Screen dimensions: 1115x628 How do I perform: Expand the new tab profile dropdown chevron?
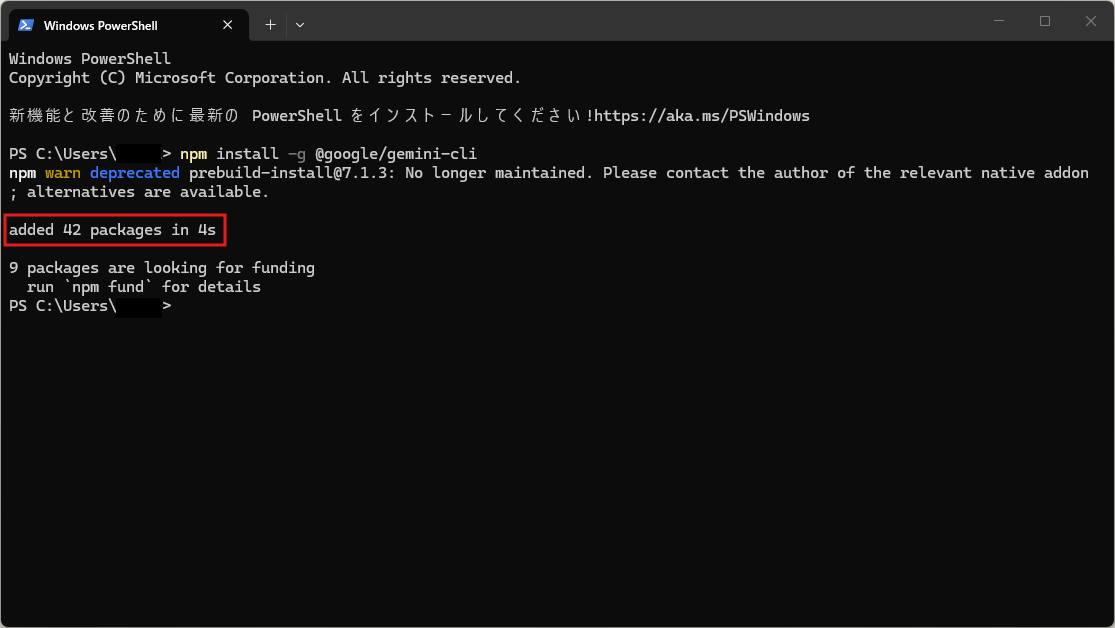[300, 25]
